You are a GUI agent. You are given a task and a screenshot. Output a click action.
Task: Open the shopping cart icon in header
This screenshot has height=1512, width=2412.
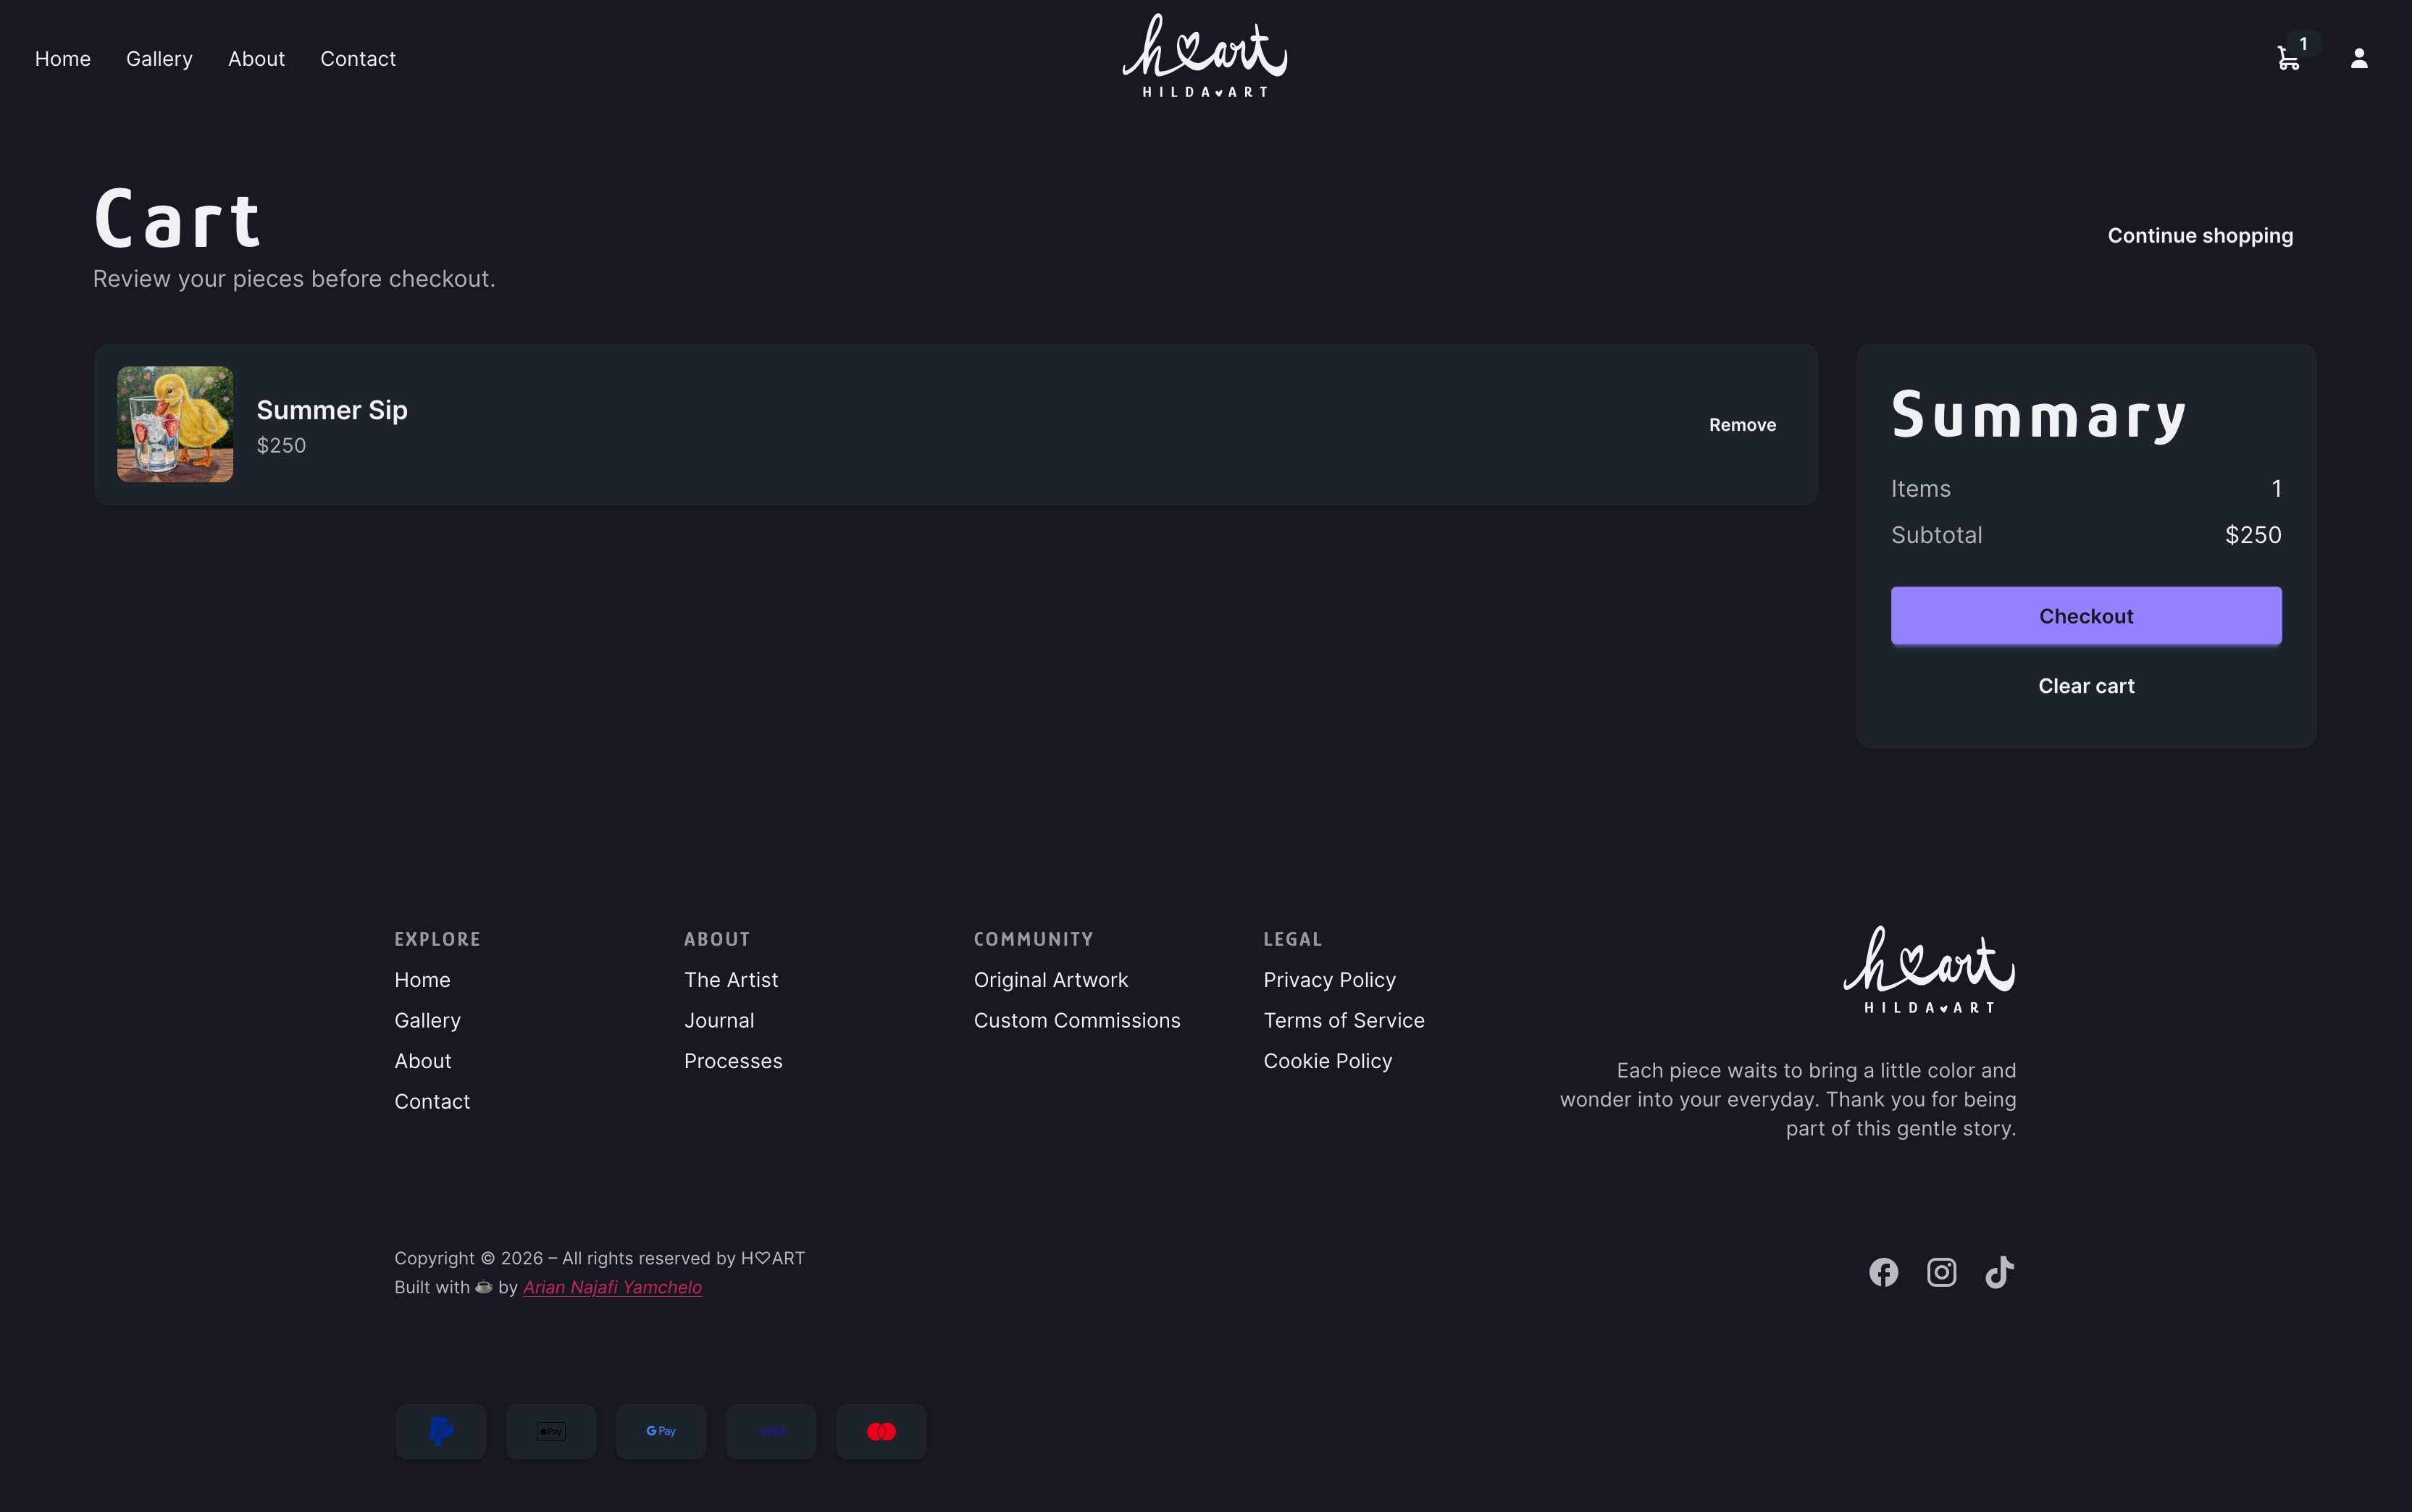[x=2288, y=58]
